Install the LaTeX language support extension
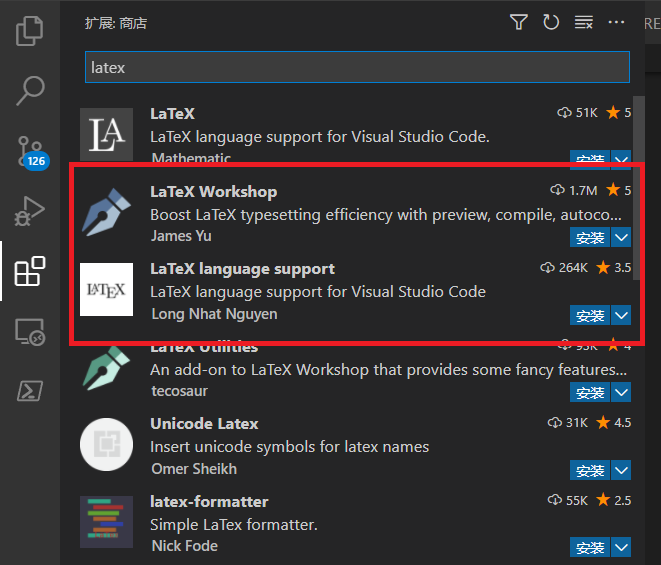 coord(590,315)
